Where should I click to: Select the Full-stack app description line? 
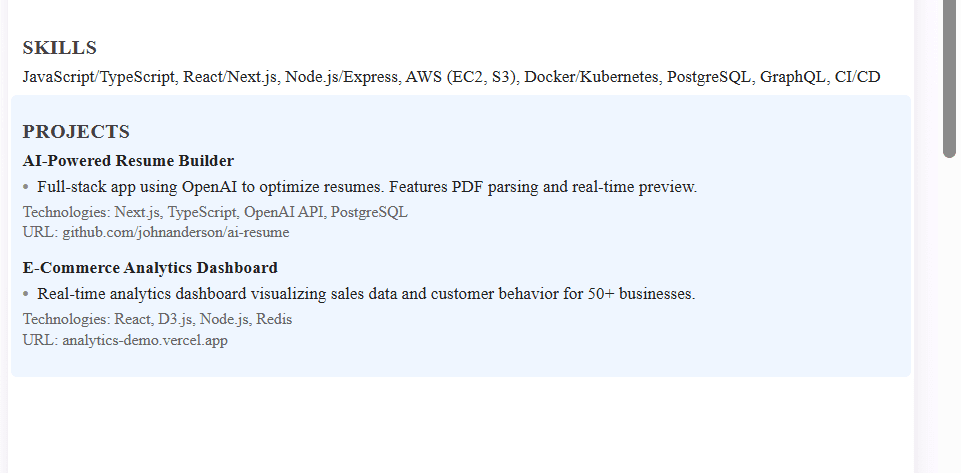[367, 187]
